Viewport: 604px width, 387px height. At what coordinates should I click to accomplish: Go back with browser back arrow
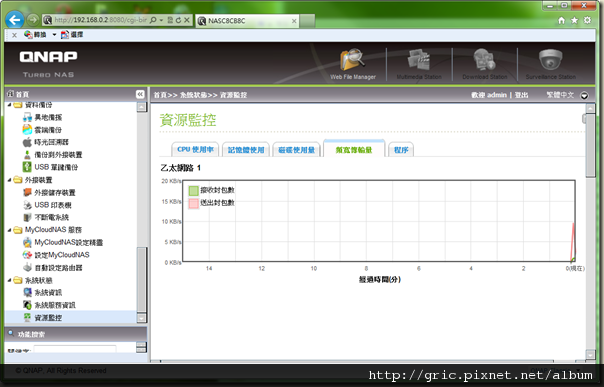[x=15, y=20]
